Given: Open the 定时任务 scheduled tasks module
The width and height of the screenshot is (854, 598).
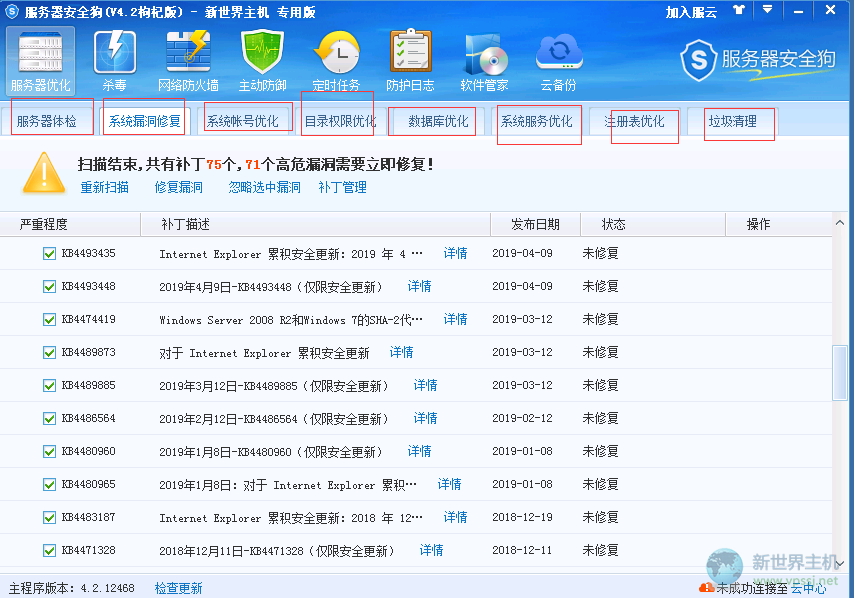Looking at the screenshot, I should 336,60.
